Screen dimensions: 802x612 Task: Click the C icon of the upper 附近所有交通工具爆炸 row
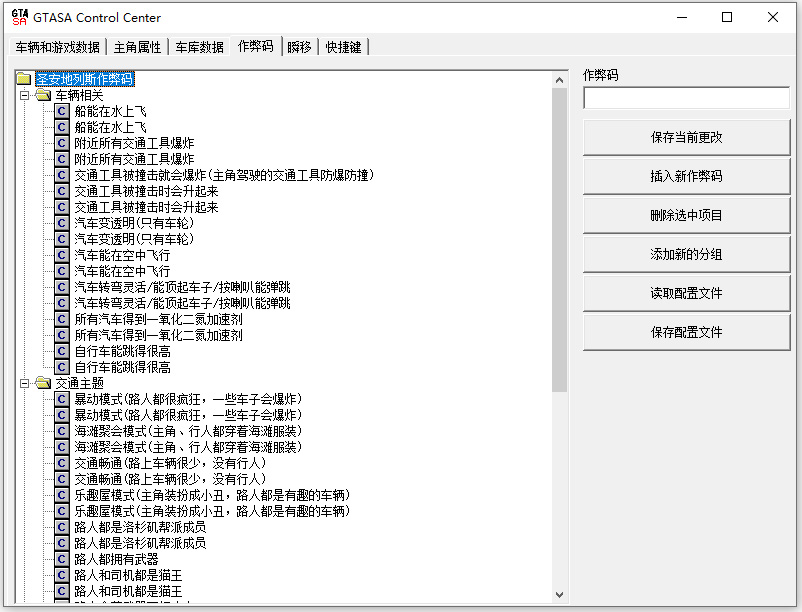[62, 143]
